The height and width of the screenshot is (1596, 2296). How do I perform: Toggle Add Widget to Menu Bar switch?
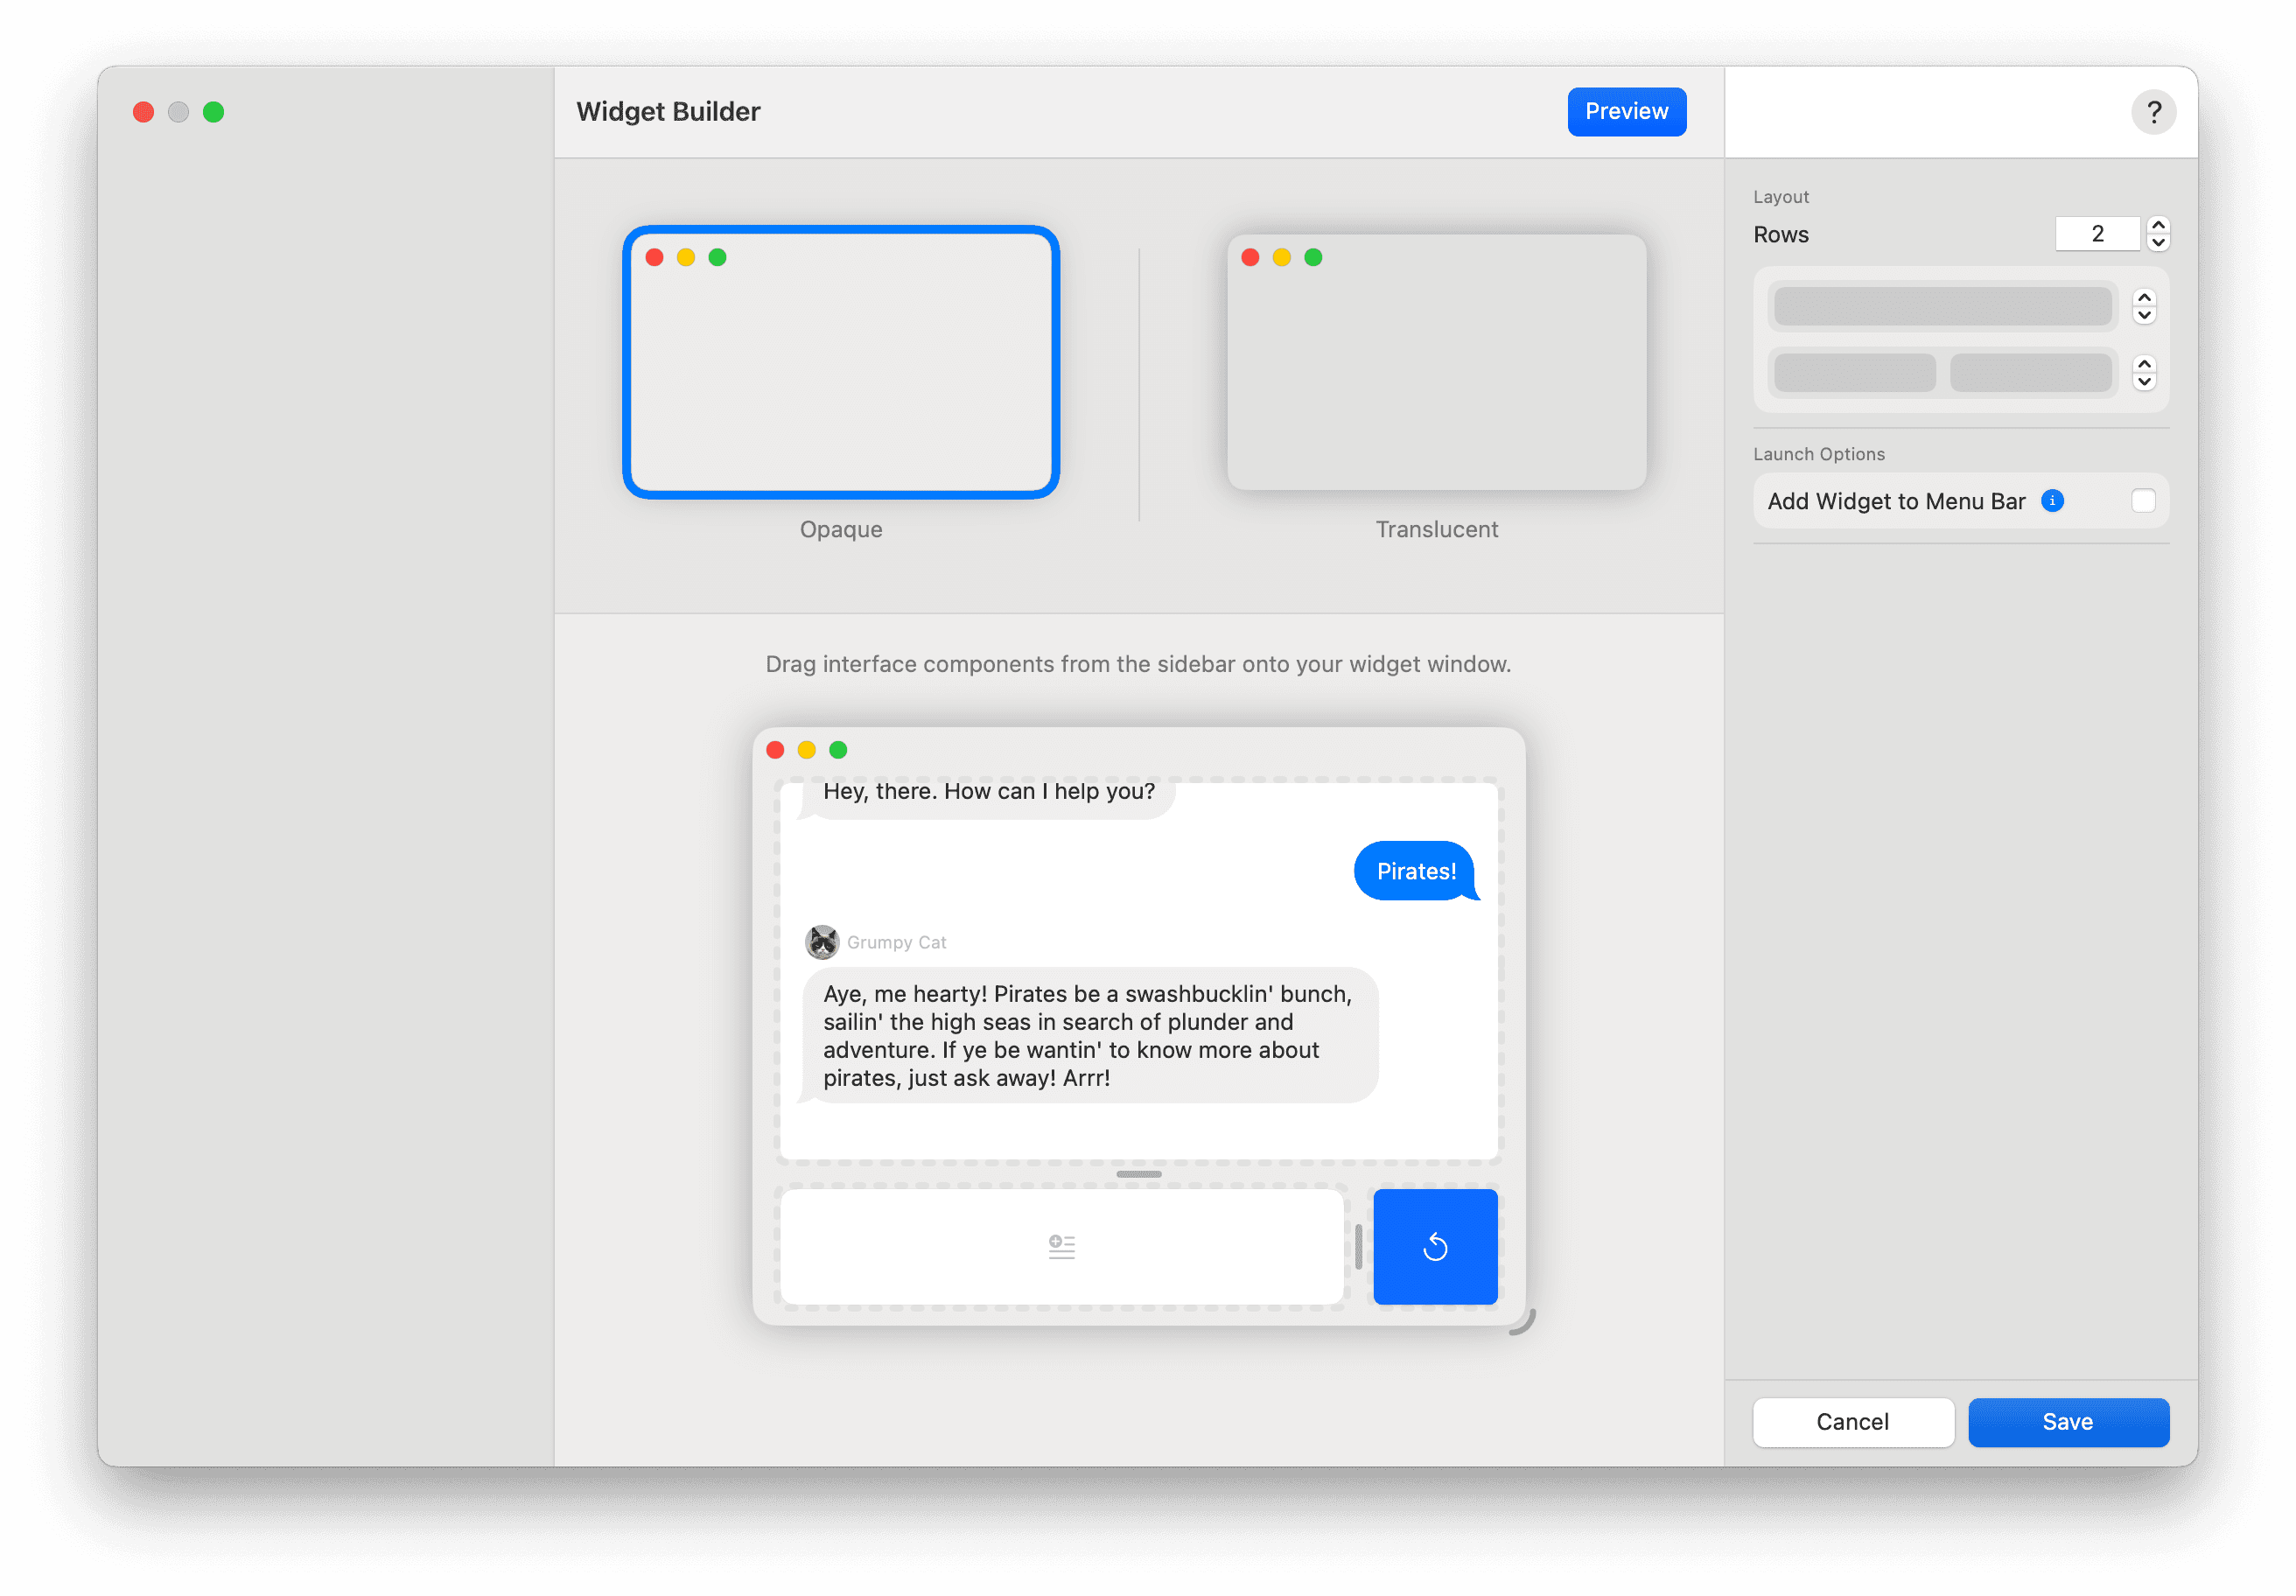(x=2143, y=500)
